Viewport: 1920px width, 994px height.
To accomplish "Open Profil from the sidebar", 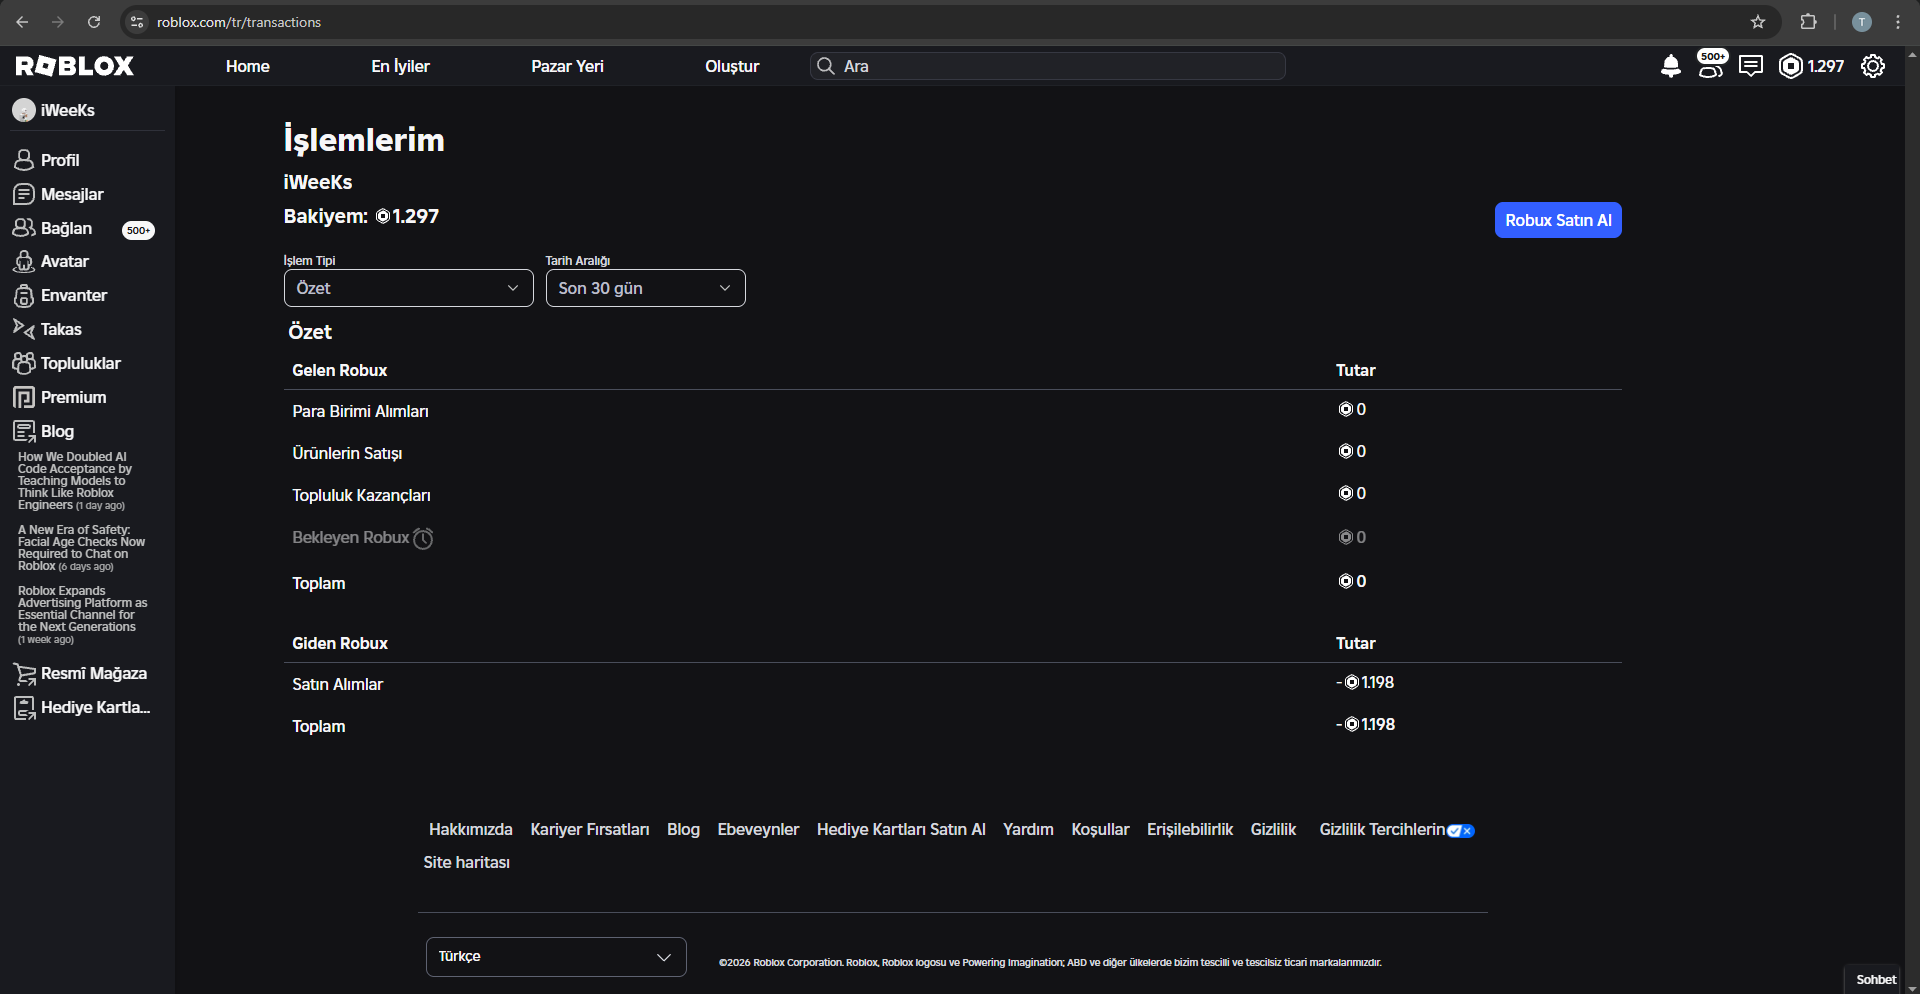I will 46,160.
